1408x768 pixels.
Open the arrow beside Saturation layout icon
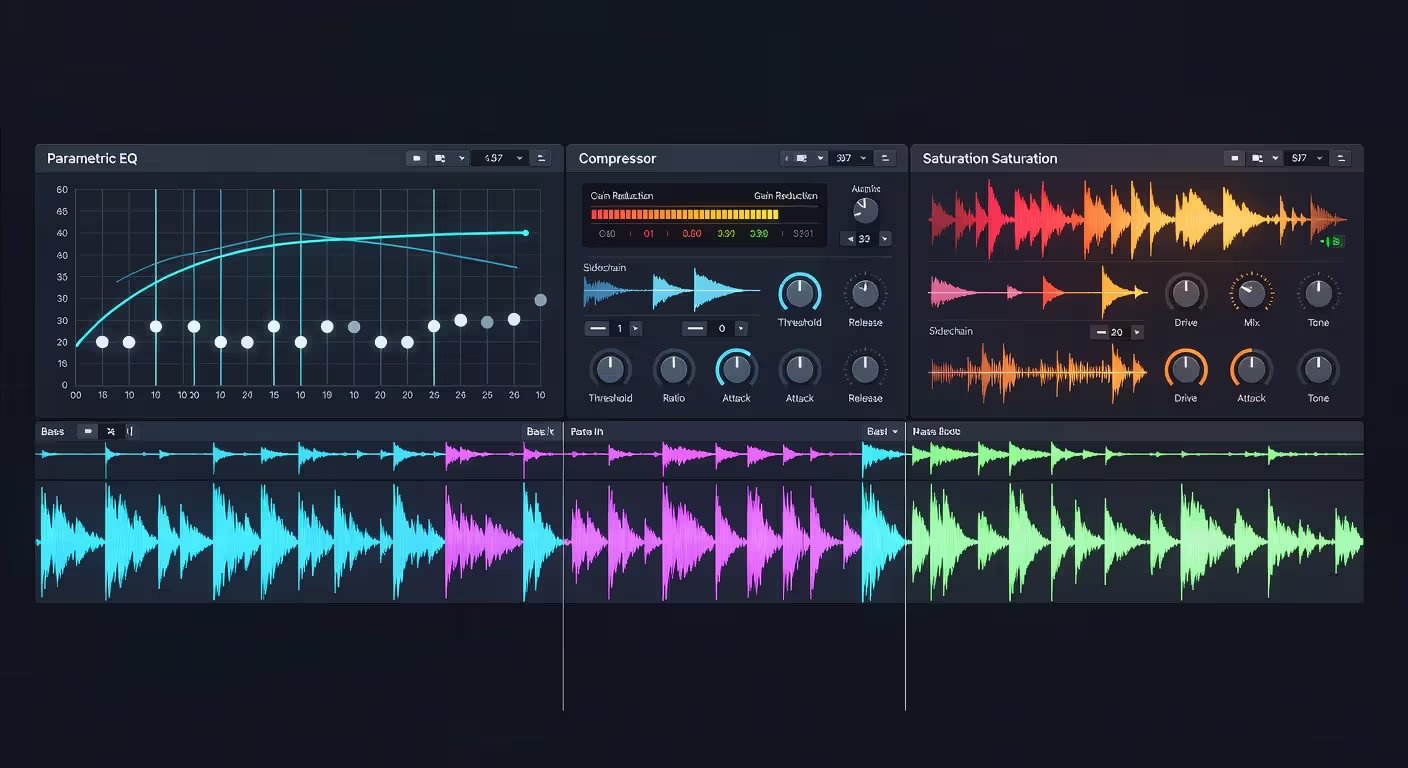(x=1275, y=158)
